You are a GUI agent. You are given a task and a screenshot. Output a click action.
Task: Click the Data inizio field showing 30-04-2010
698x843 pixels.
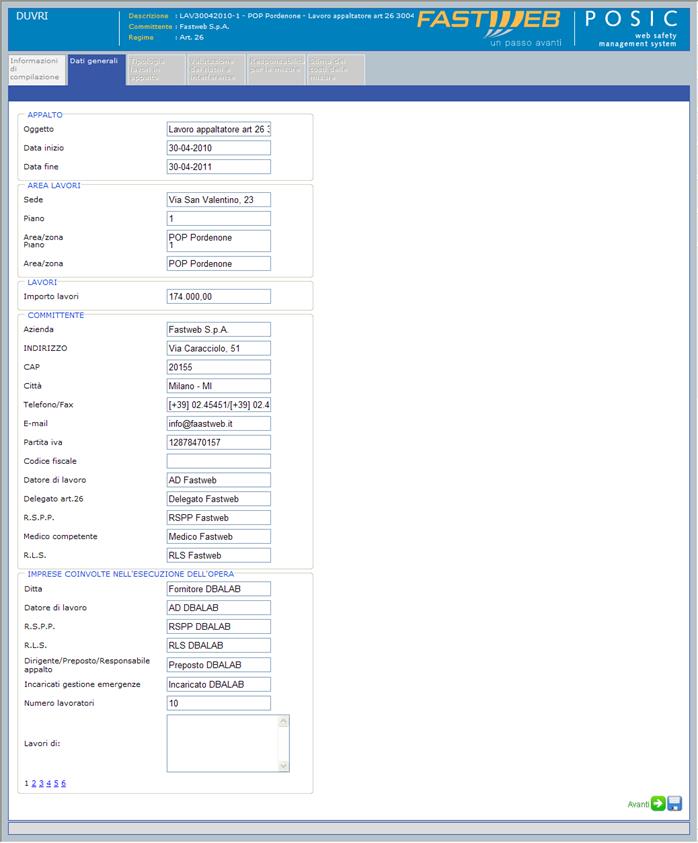coord(219,148)
